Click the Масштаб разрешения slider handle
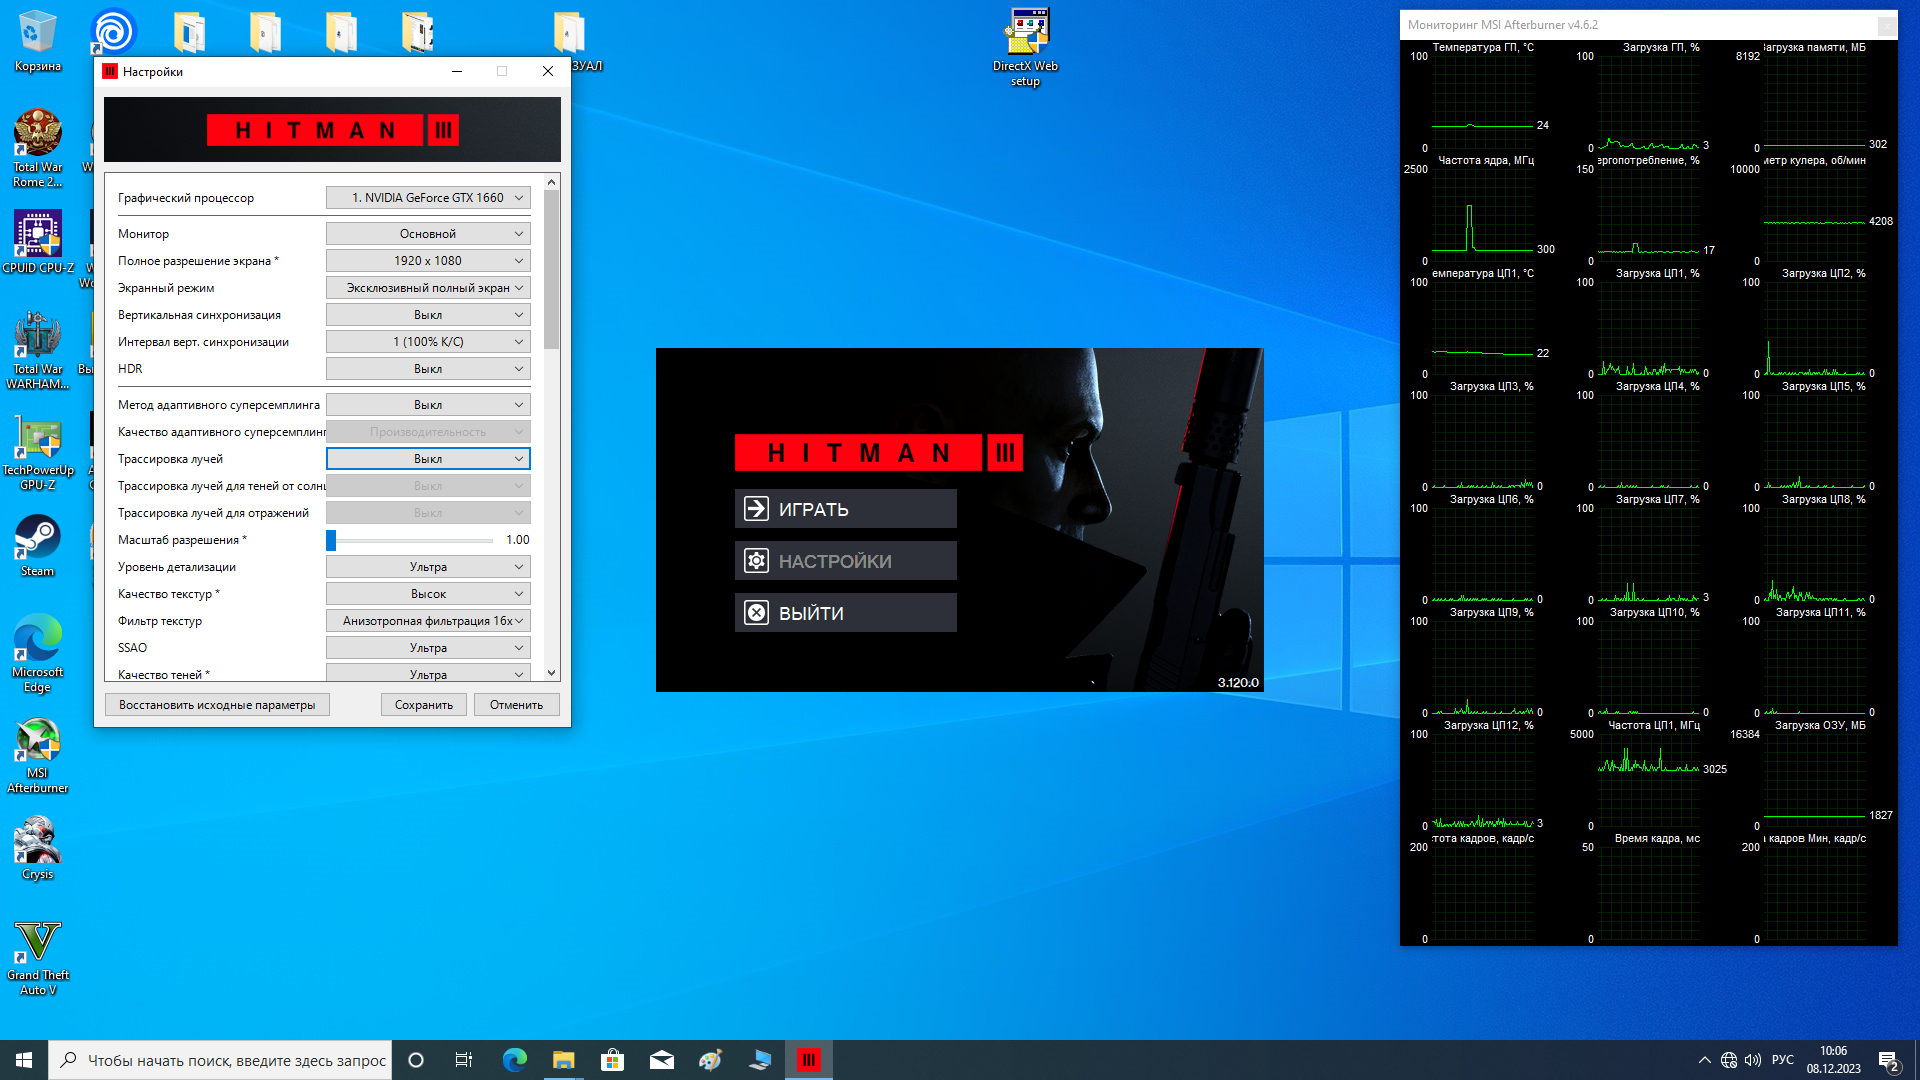The image size is (1920, 1080). [x=331, y=540]
